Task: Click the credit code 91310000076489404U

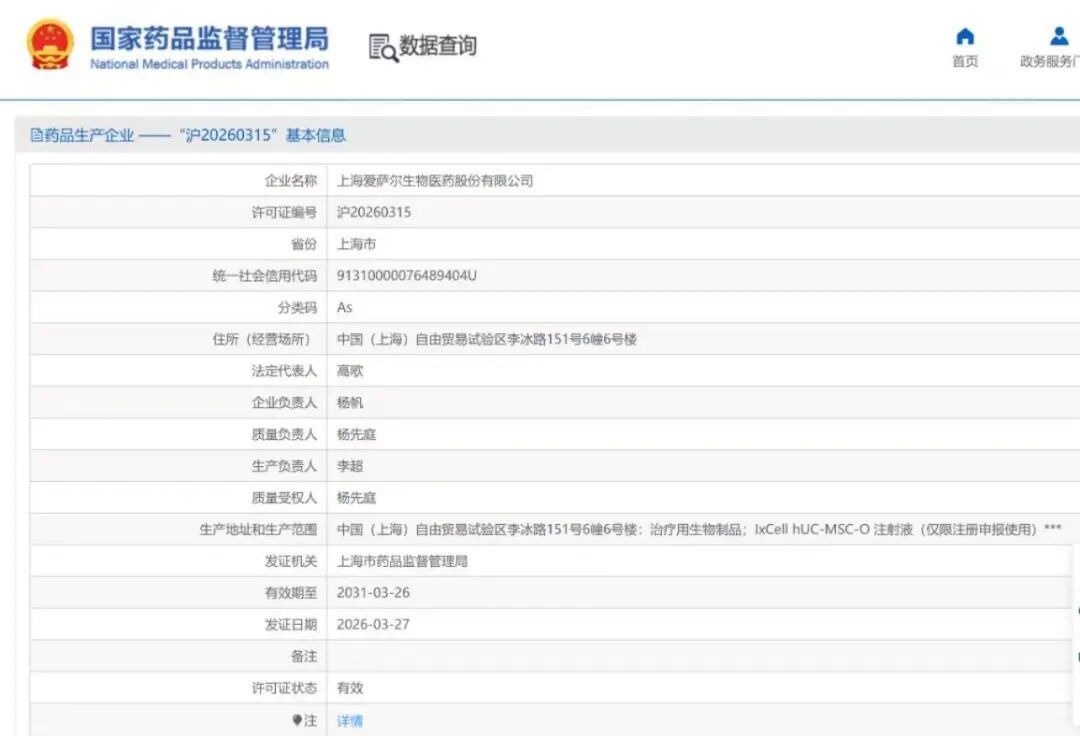Action: click(407, 276)
